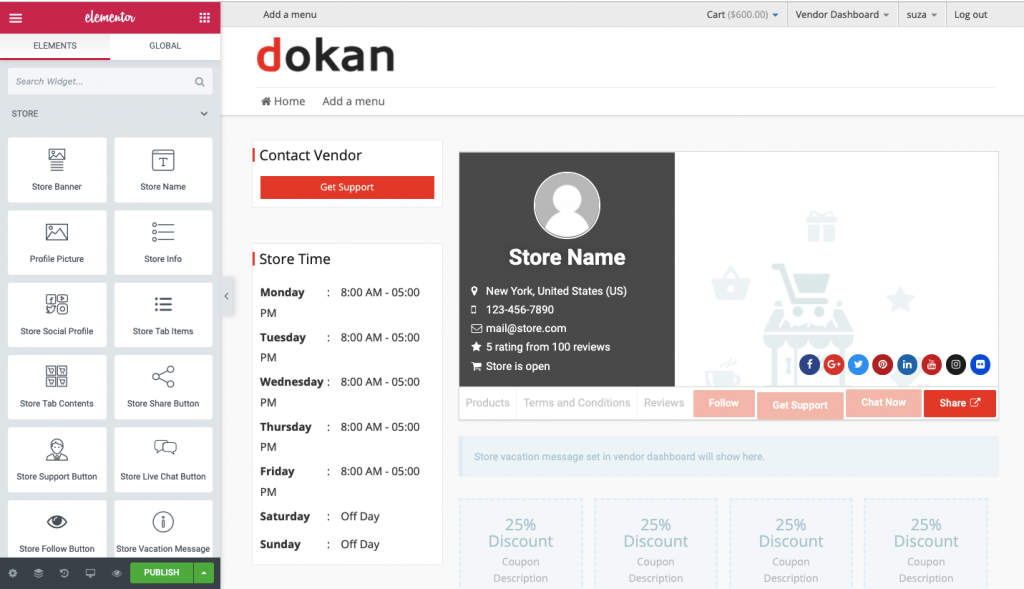Viewport: 1024px width, 589px height.
Task: Collapse the Elementor side panel arrow
Action: [x=227, y=296]
